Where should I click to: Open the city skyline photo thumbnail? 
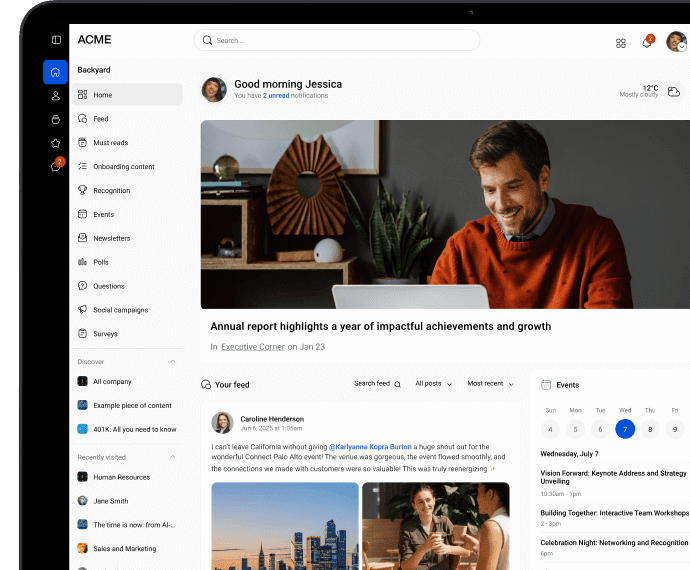[x=285, y=525]
